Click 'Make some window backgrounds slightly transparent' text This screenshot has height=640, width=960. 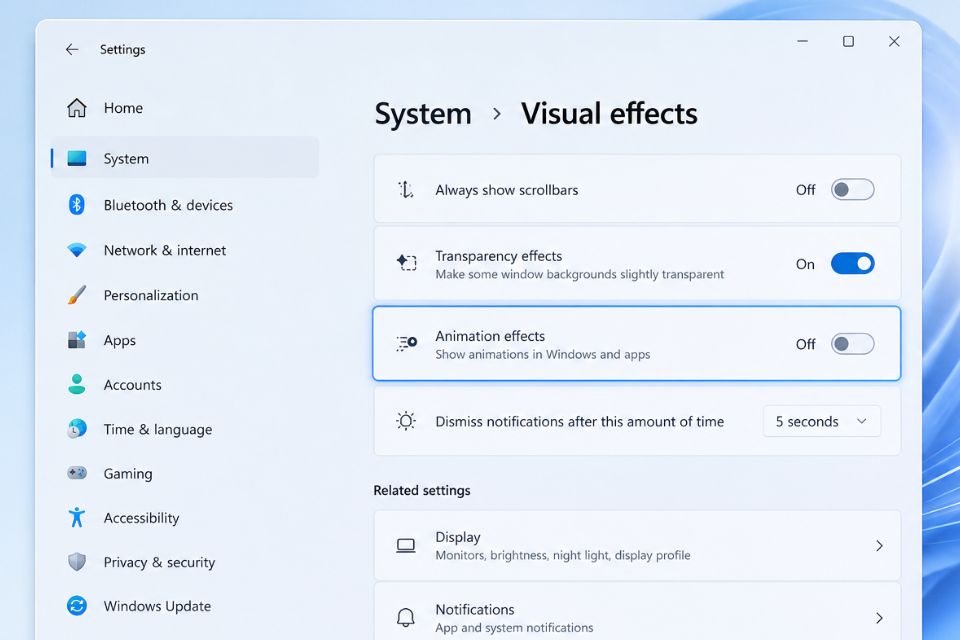point(579,274)
